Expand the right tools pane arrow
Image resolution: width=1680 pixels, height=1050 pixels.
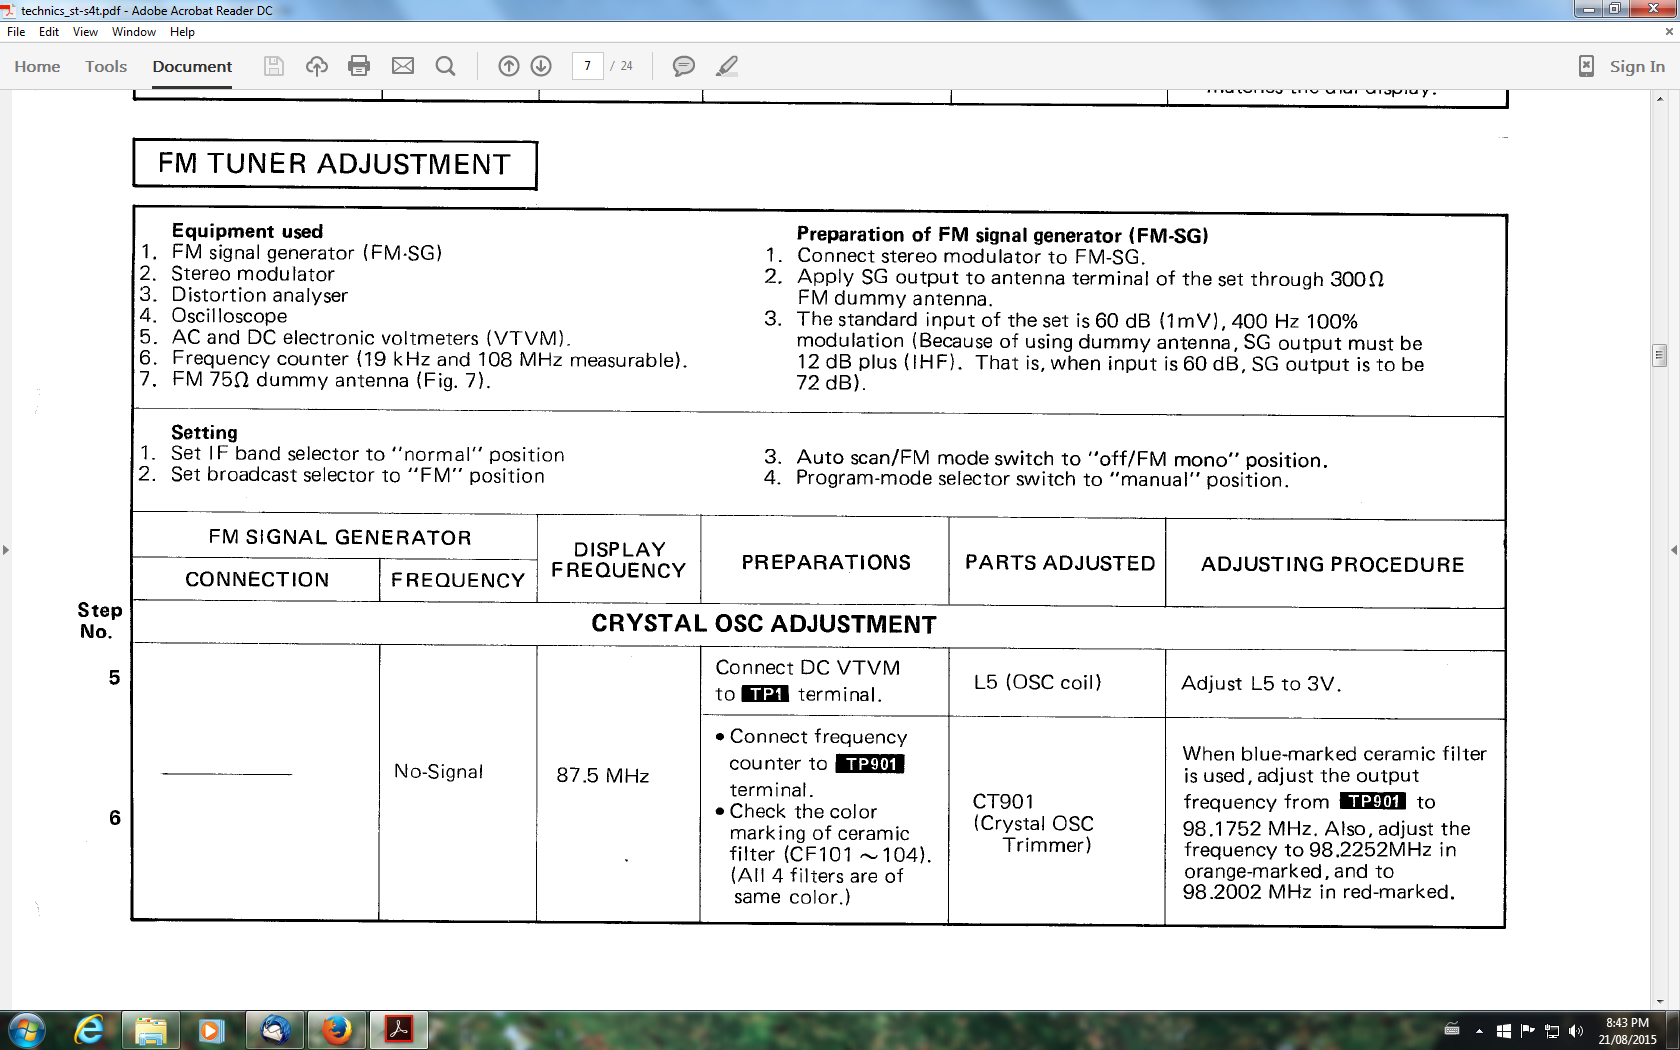pyautogui.click(x=1674, y=550)
